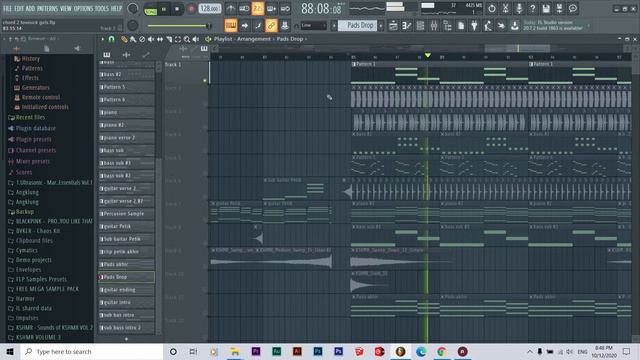The height and width of the screenshot is (360, 640).
Task: Open the Browser view button
Action: [447, 26]
